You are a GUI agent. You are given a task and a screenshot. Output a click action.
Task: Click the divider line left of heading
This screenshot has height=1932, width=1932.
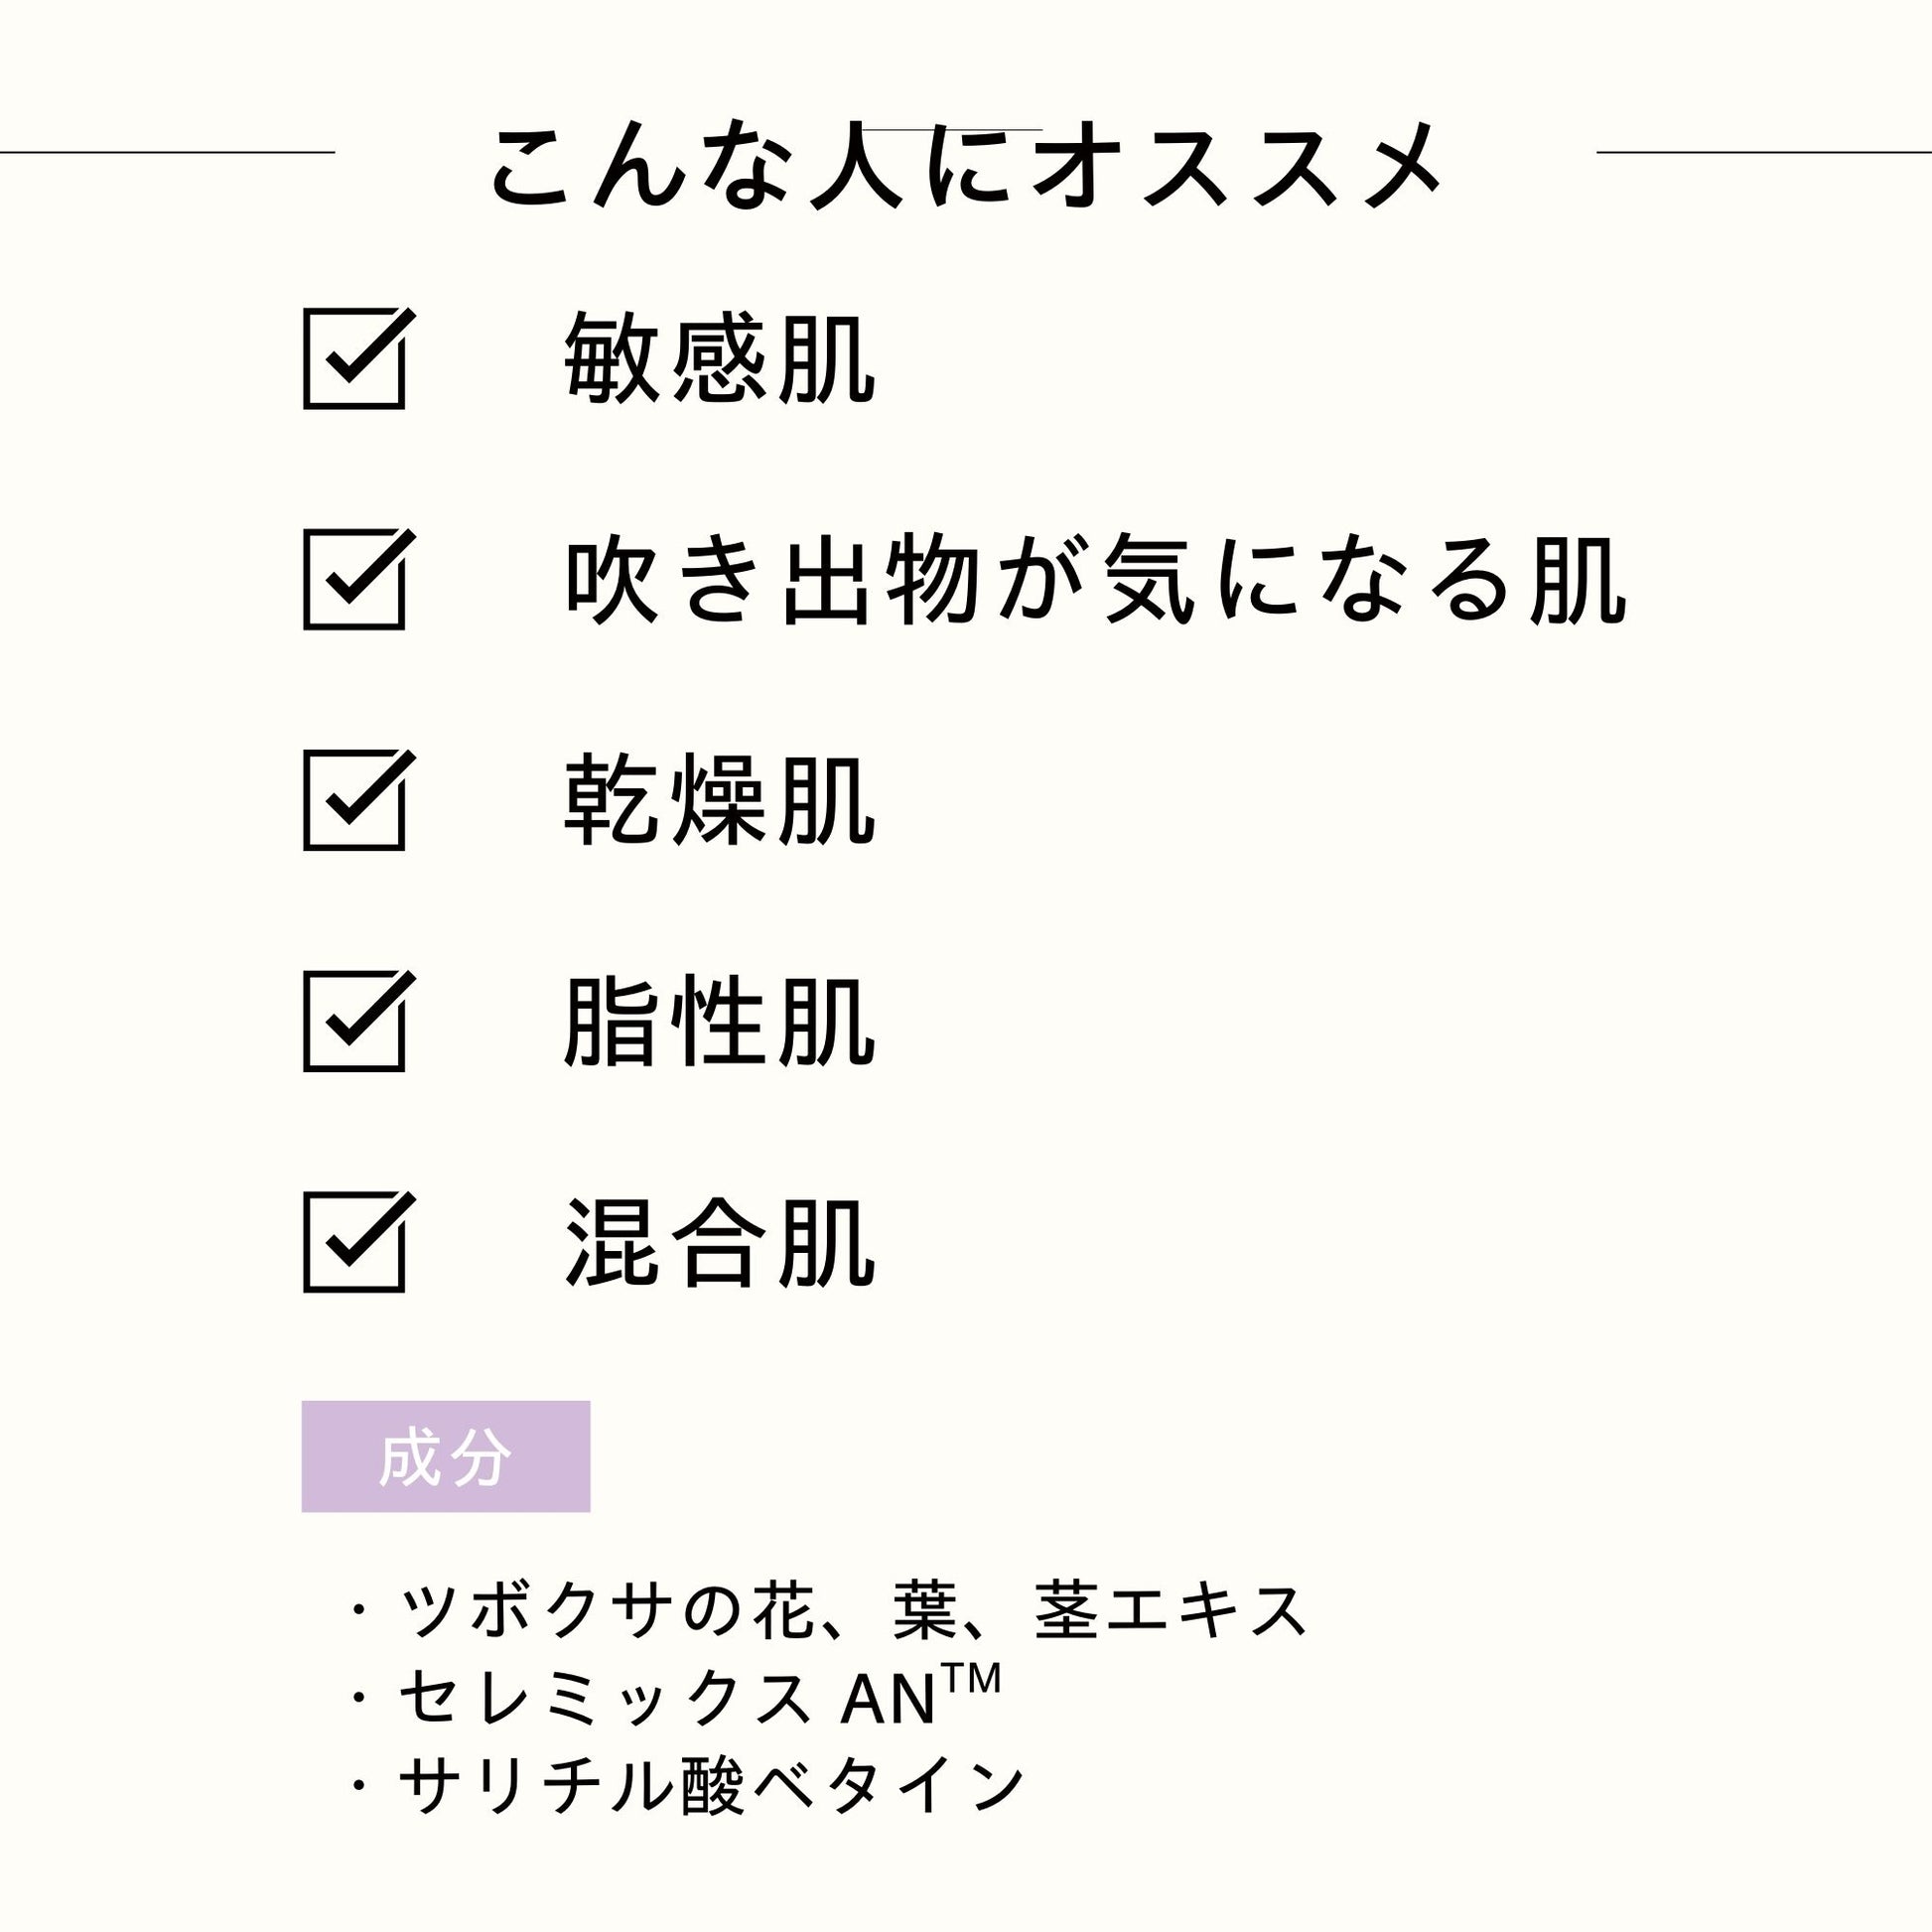[x=167, y=153]
